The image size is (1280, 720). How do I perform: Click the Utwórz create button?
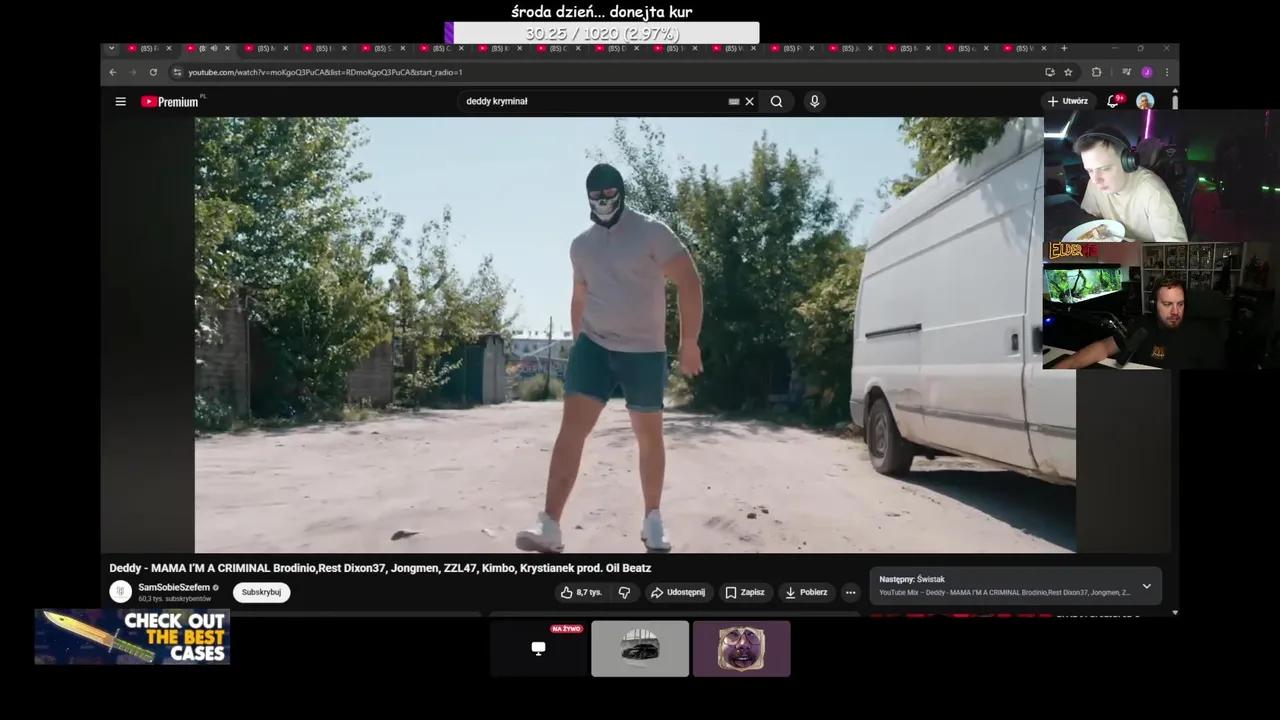pos(1068,101)
